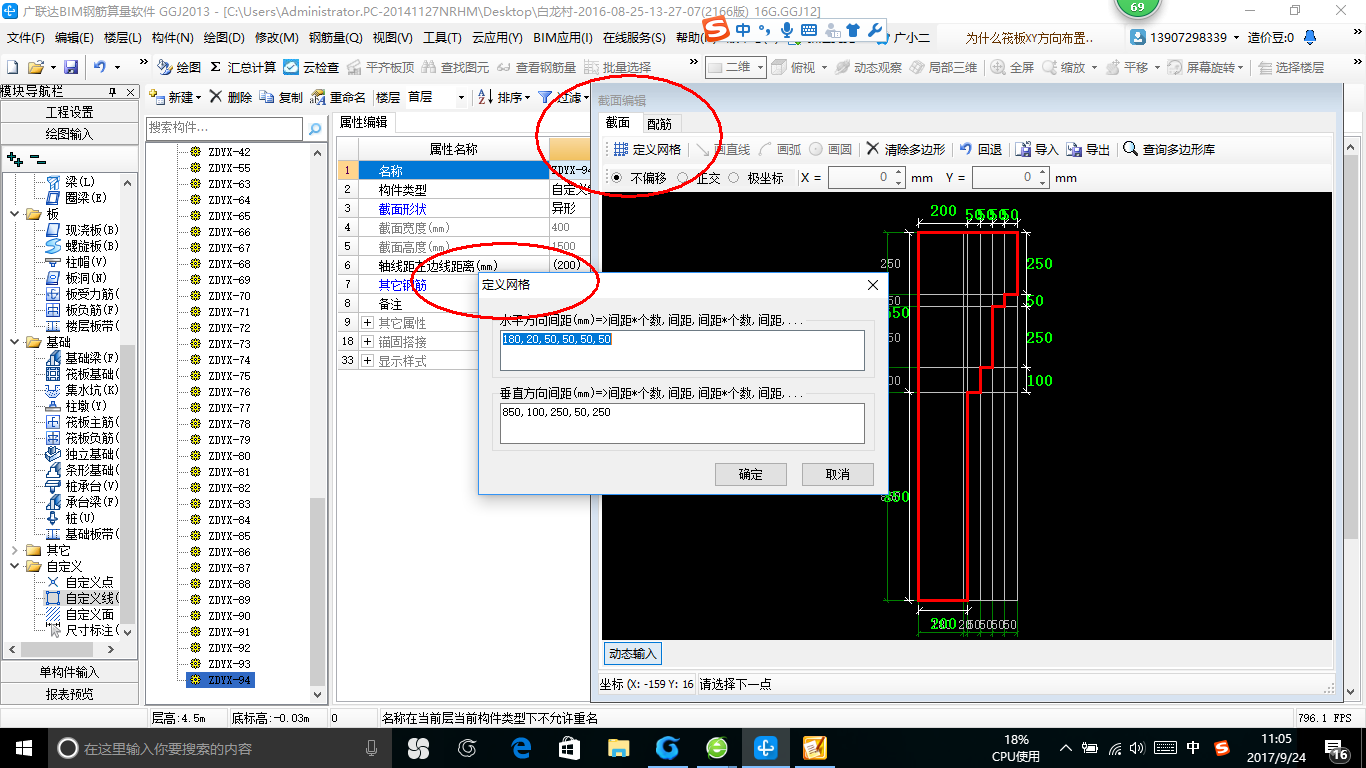Pin the 模块导航栏 navigation panel
This screenshot has width=1366, height=768.
113,91
